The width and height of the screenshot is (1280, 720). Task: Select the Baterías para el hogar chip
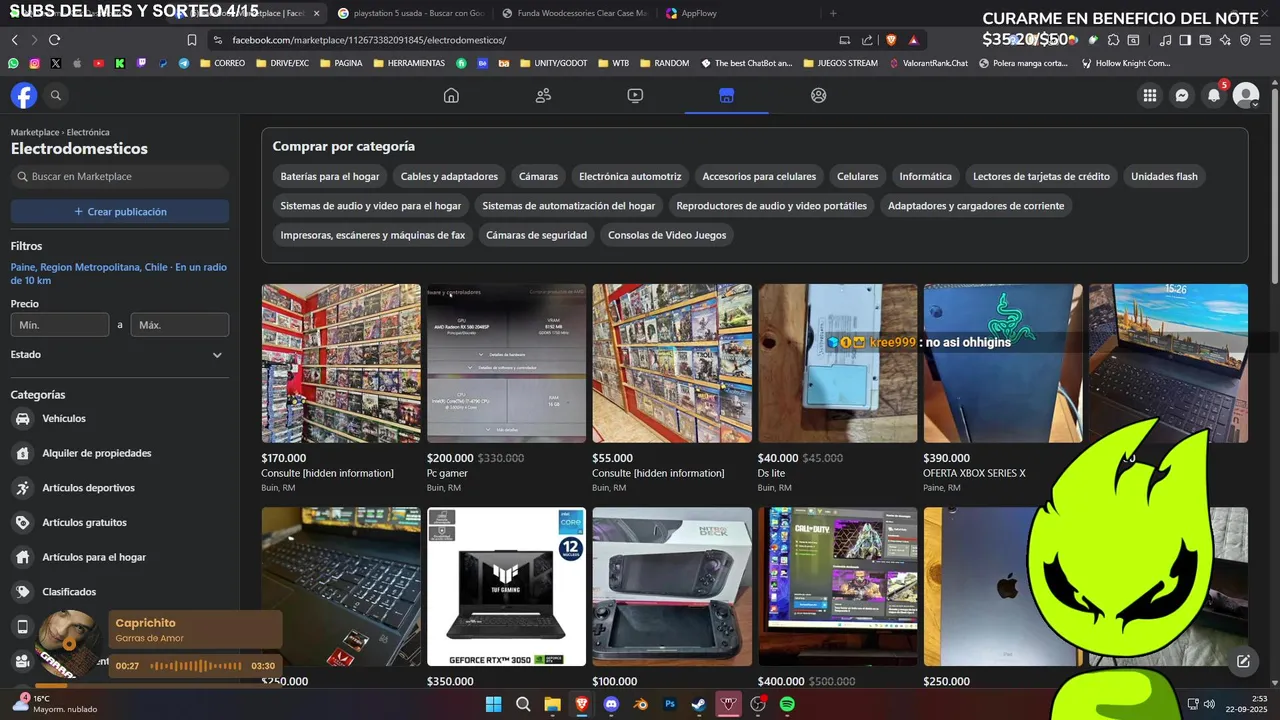pos(330,176)
